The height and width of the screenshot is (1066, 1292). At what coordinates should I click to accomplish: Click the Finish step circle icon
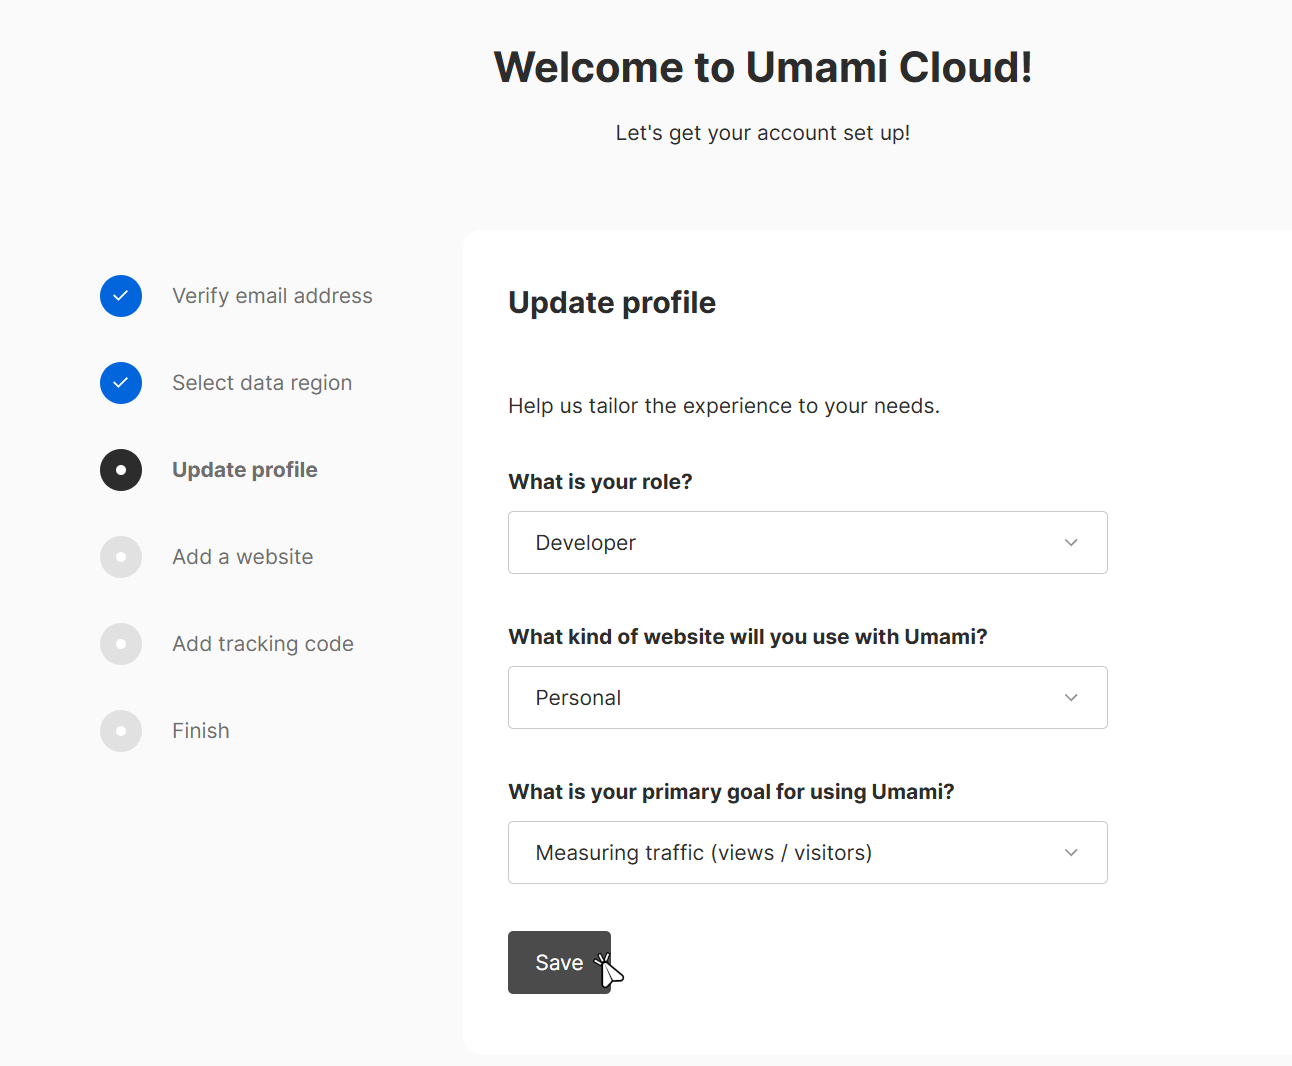coord(121,731)
